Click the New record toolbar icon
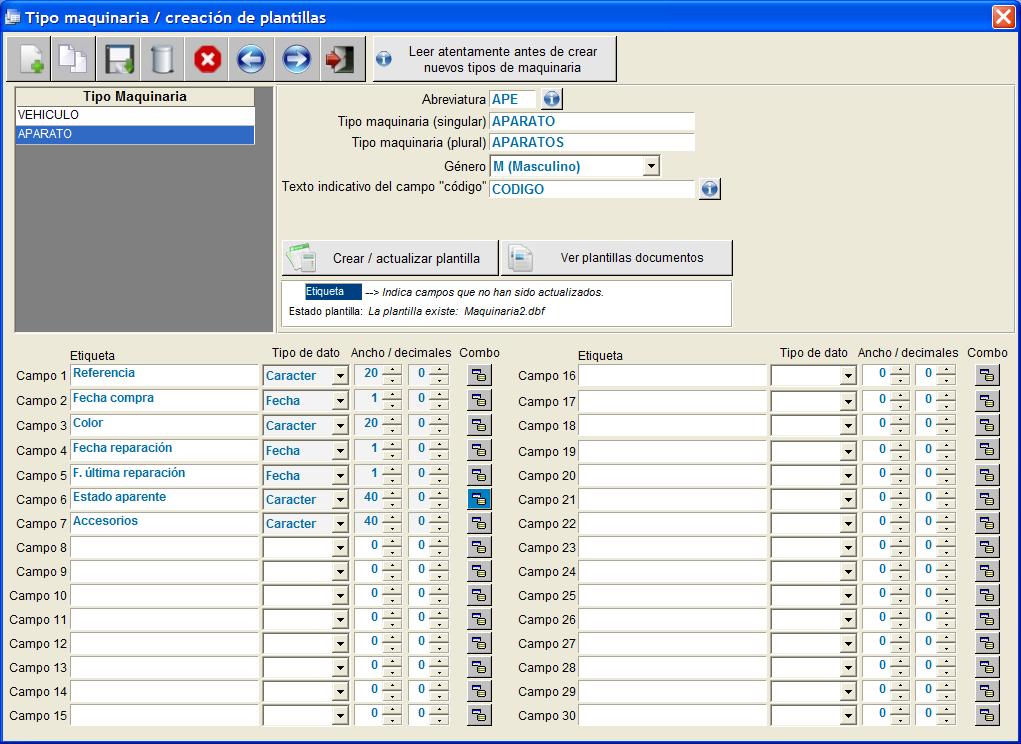The height and width of the screenshot is (744, 1021). pos(29,59)
